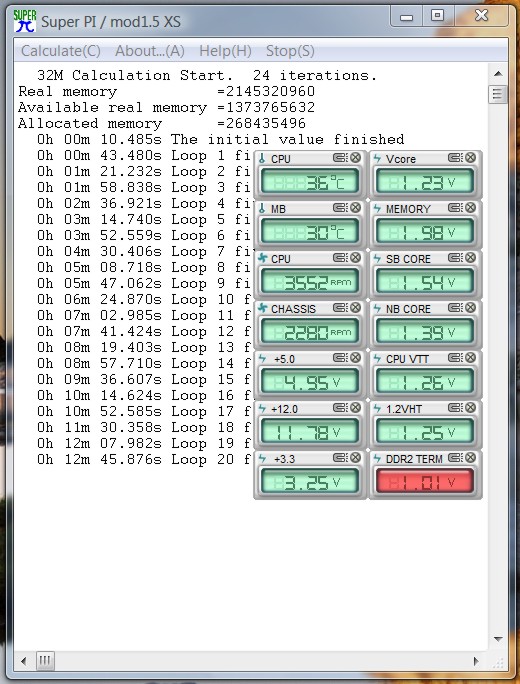This screenshot has width=520, height=684.
Task: Open settings of the +3.3 voltage gadget
Action: (x=341, y=458)
